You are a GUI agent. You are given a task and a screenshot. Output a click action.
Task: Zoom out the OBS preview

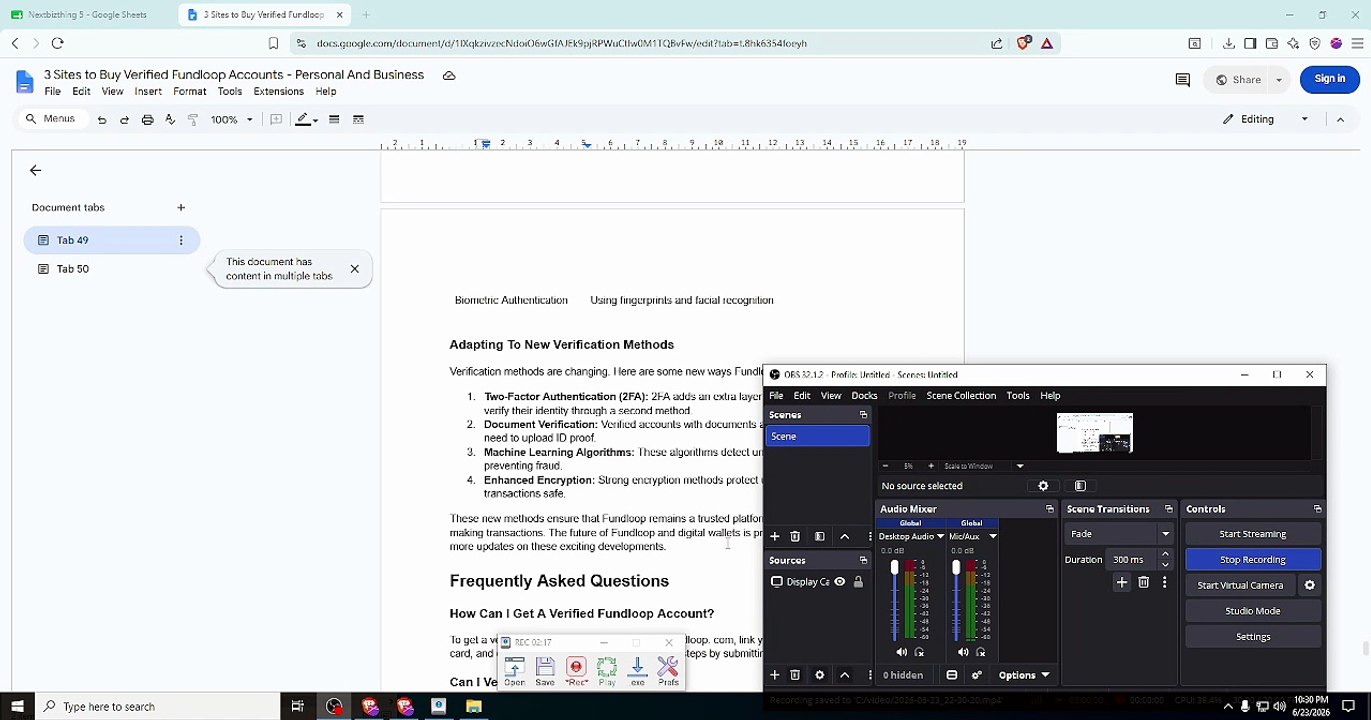tap(885, 466)
